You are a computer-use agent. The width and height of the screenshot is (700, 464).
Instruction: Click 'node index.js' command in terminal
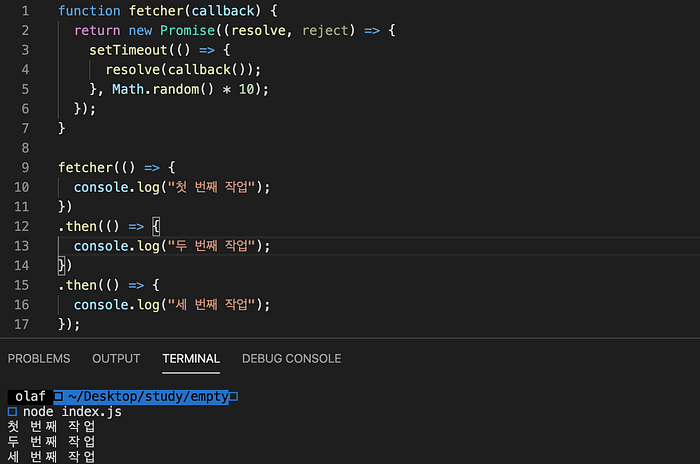(72, 412)
